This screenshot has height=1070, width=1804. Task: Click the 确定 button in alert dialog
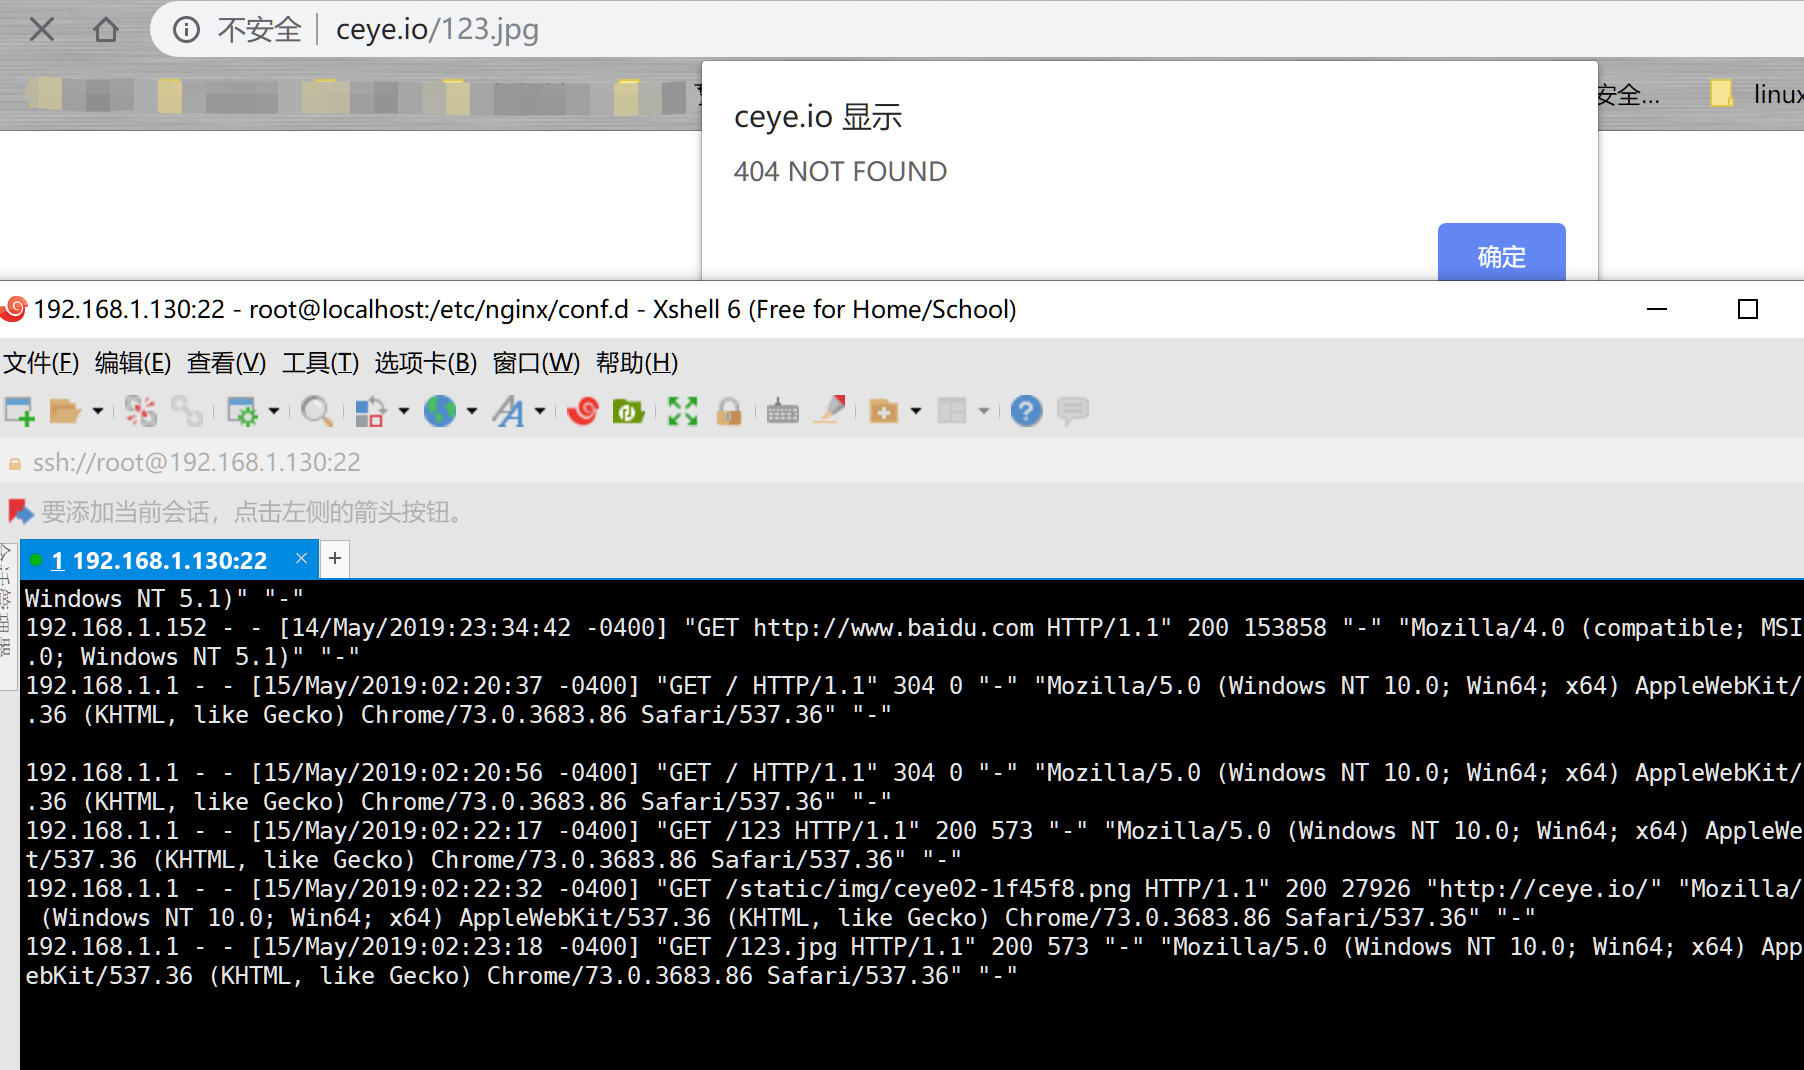1501,255
